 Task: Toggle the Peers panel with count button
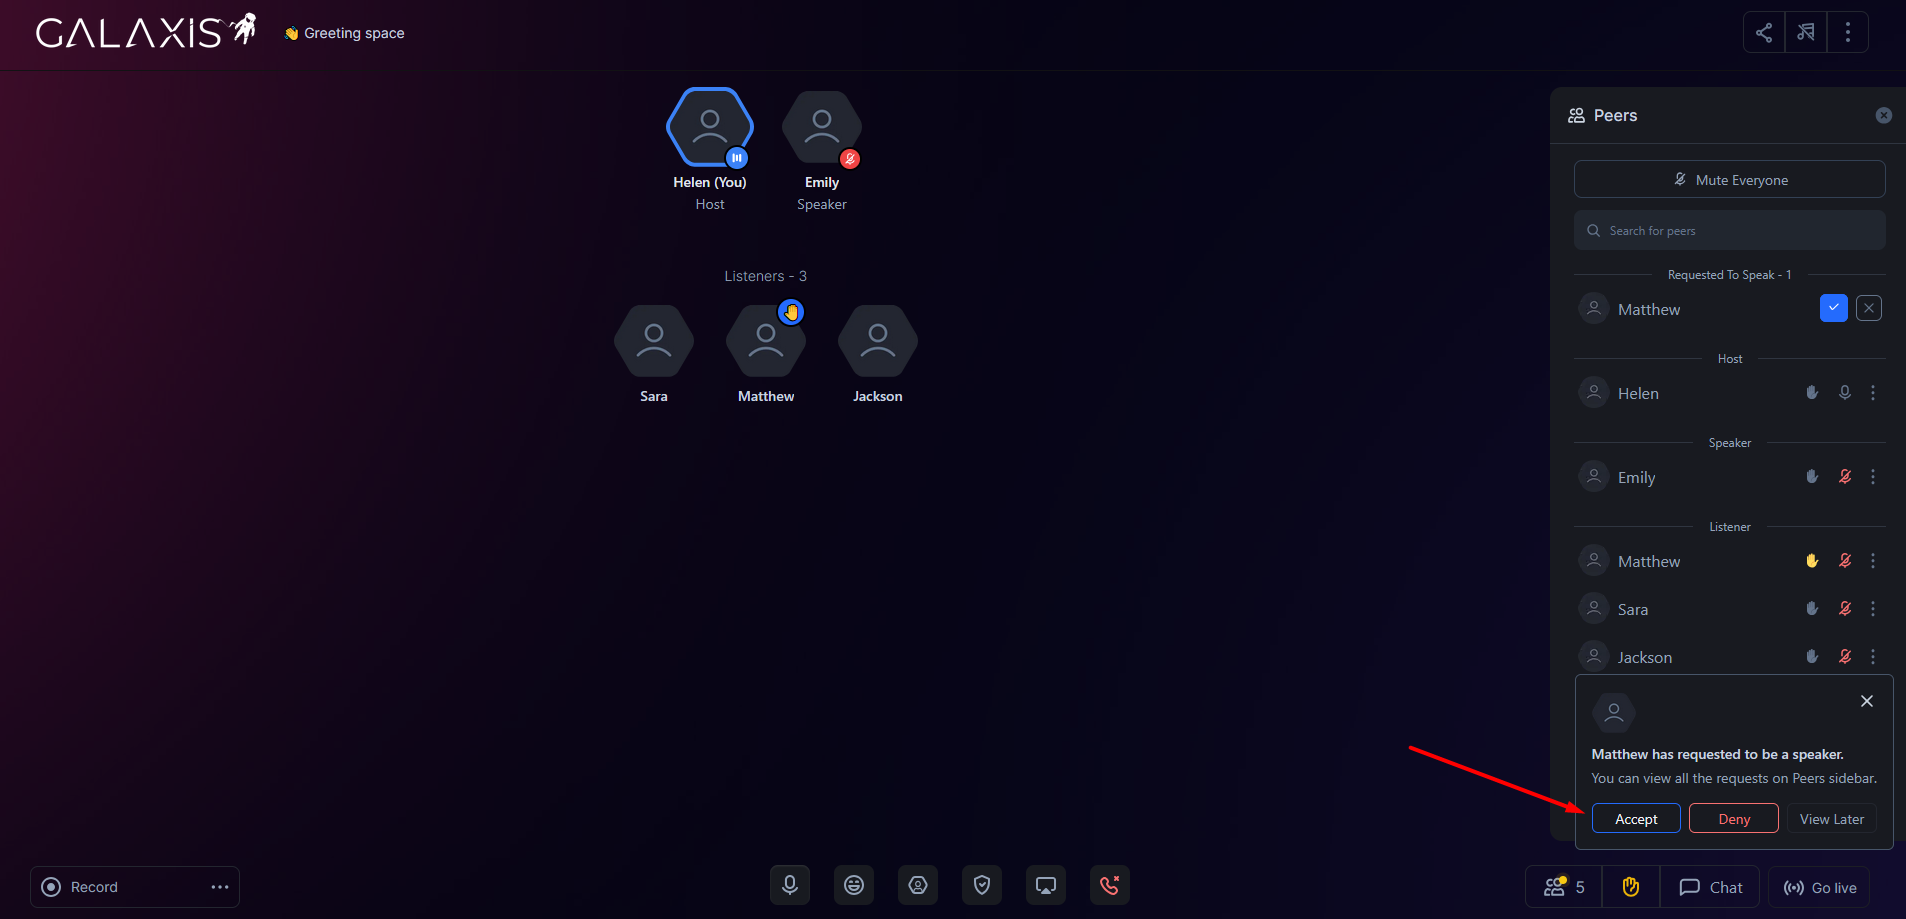1564,887
